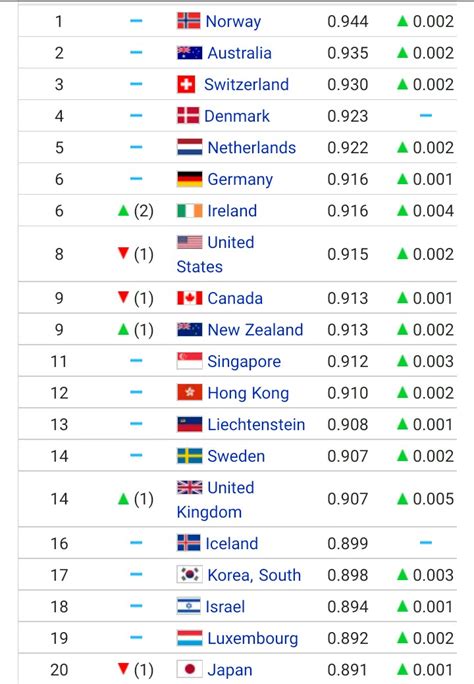Open the United Kingdom link
The image size is (474, 684).
pyautogui.click(x=215, y=499)
